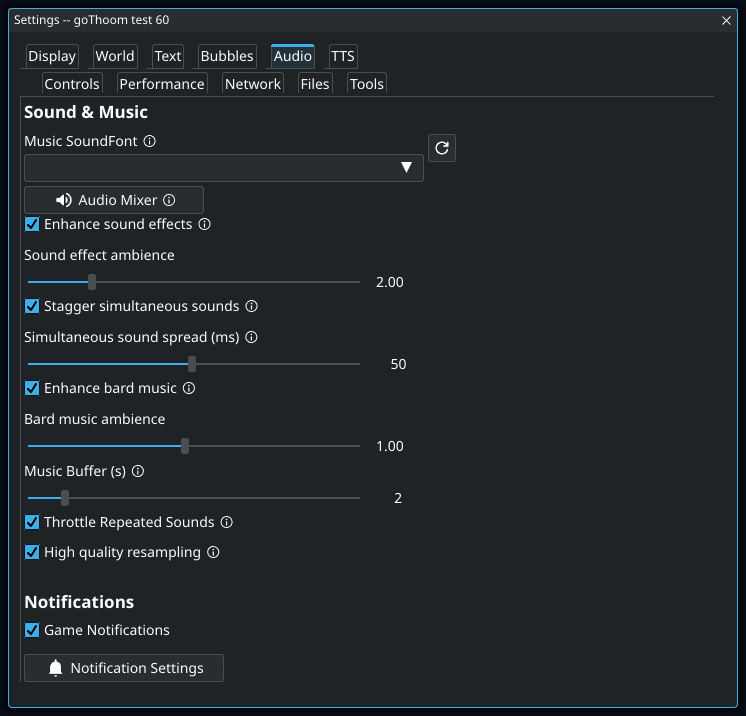Toggle Enhance bard music checkbox
Screen dimensions: 746x716
pyautogui.click(x=32, y=388)
